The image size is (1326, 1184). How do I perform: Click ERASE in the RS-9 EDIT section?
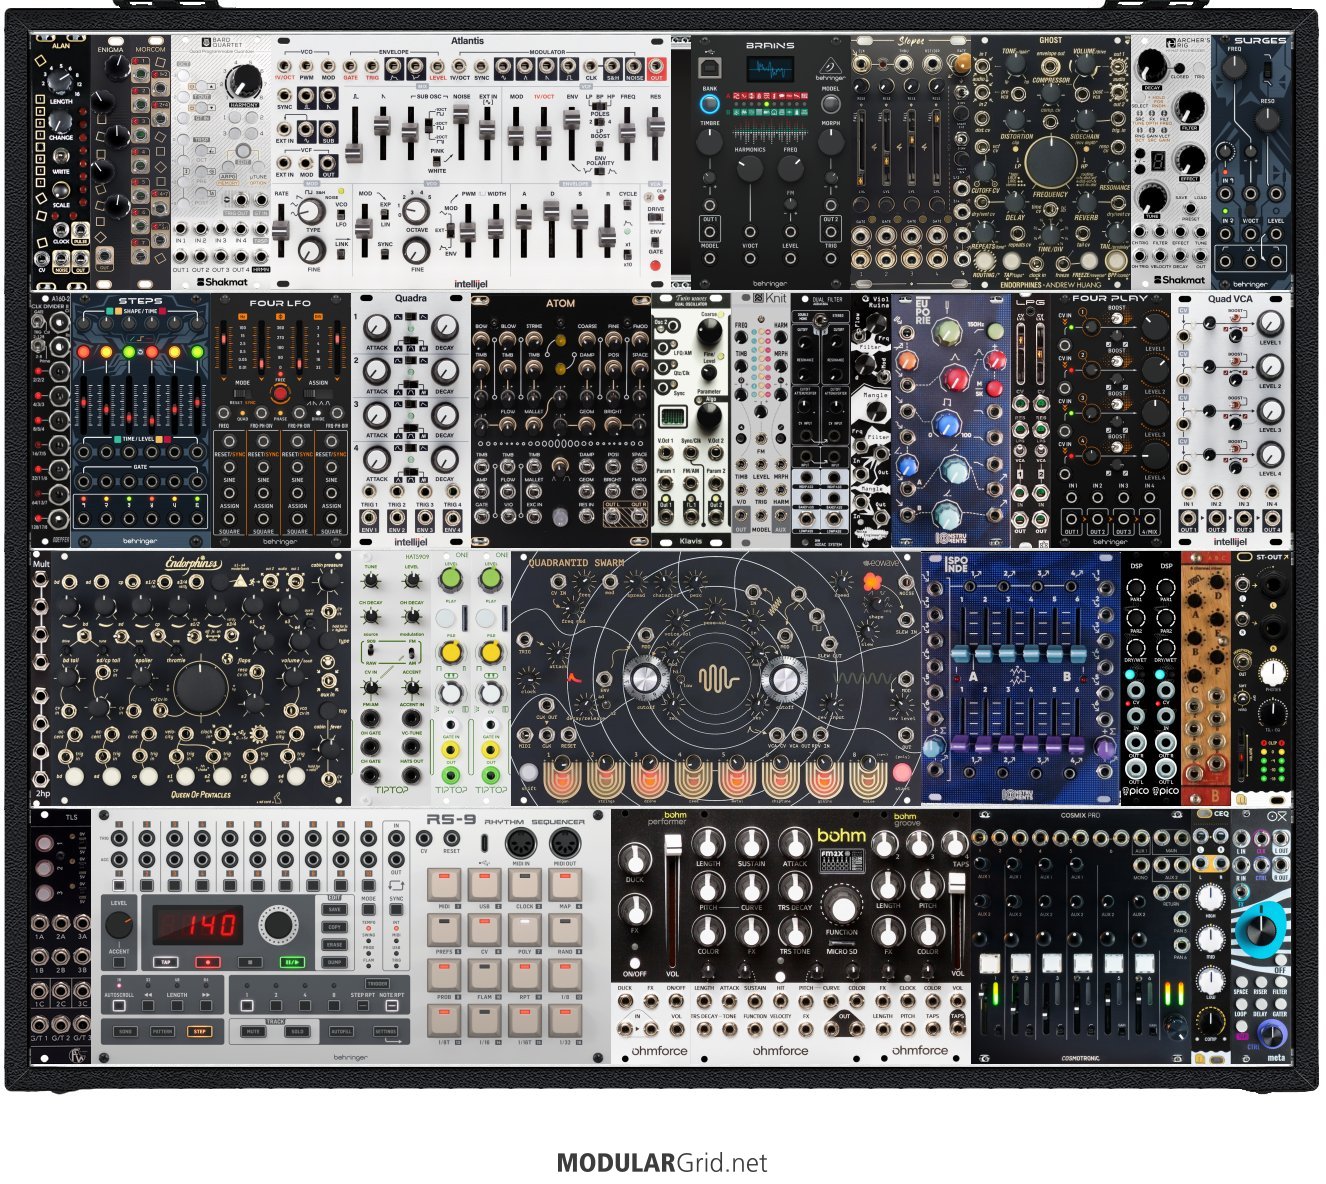pos(335,945)
